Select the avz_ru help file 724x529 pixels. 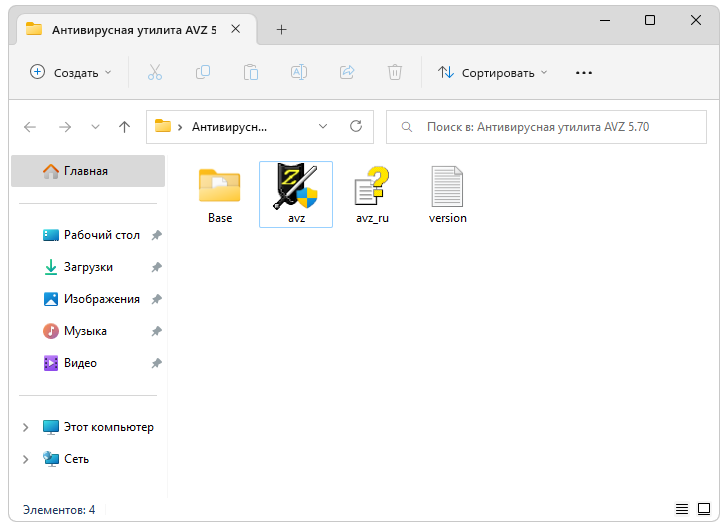(372, 194)
